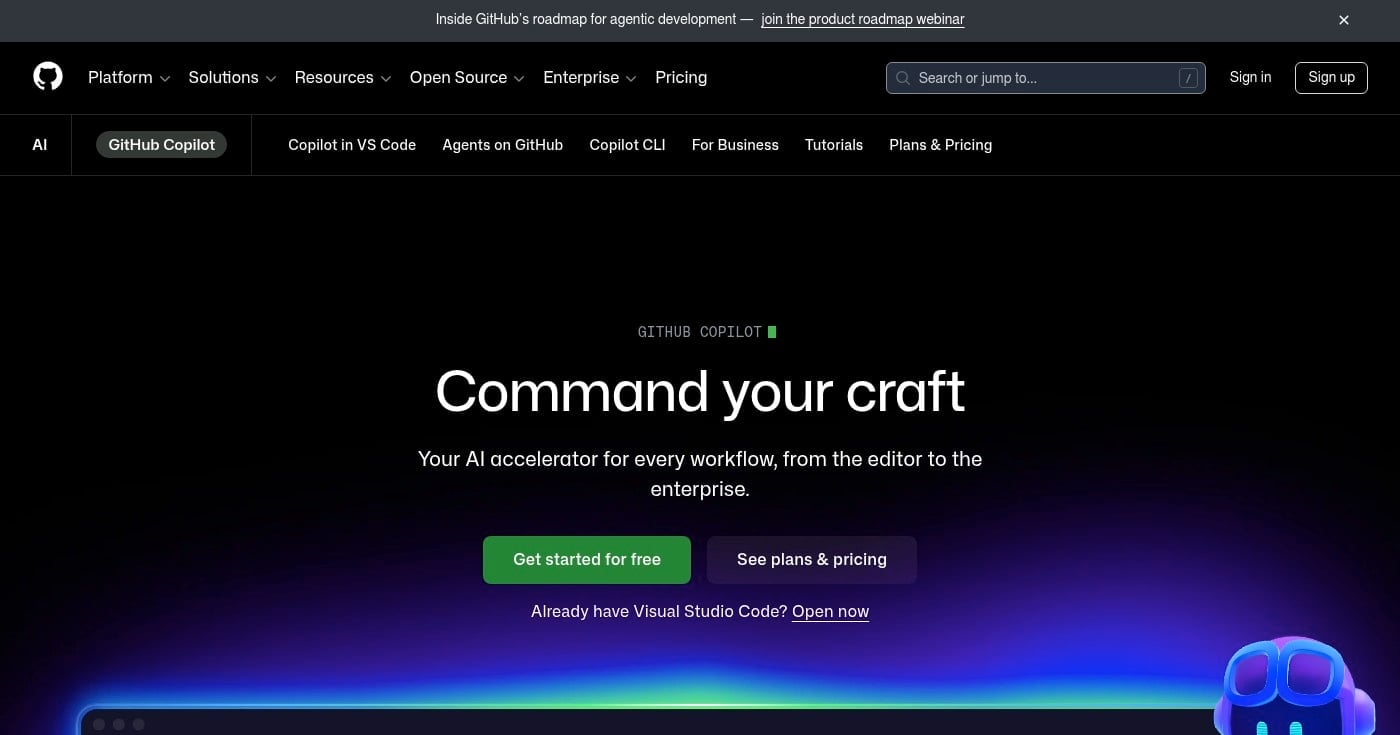
Task: Click See plans & pricing button
Action: (x=812, y=560)
